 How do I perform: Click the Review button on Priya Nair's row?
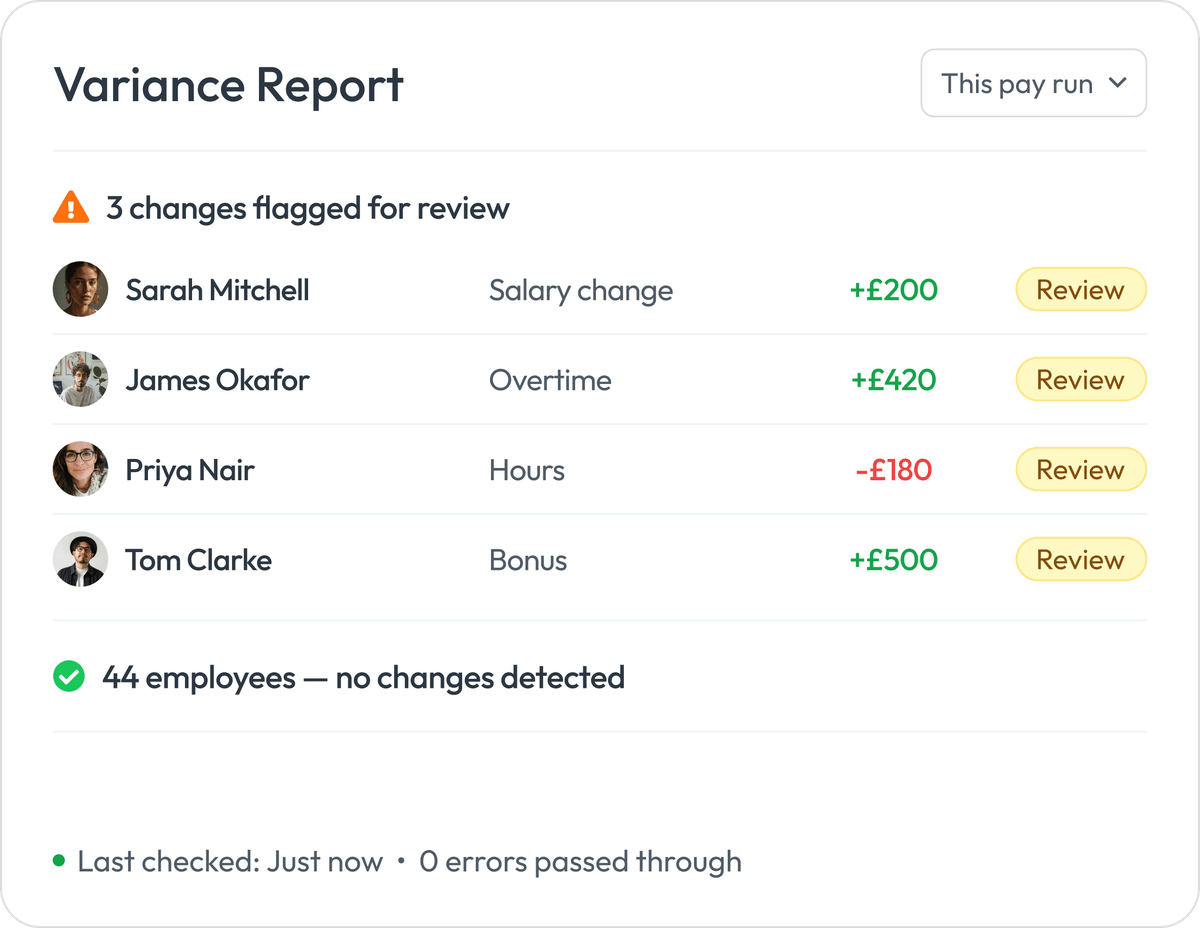point(1081,469)
